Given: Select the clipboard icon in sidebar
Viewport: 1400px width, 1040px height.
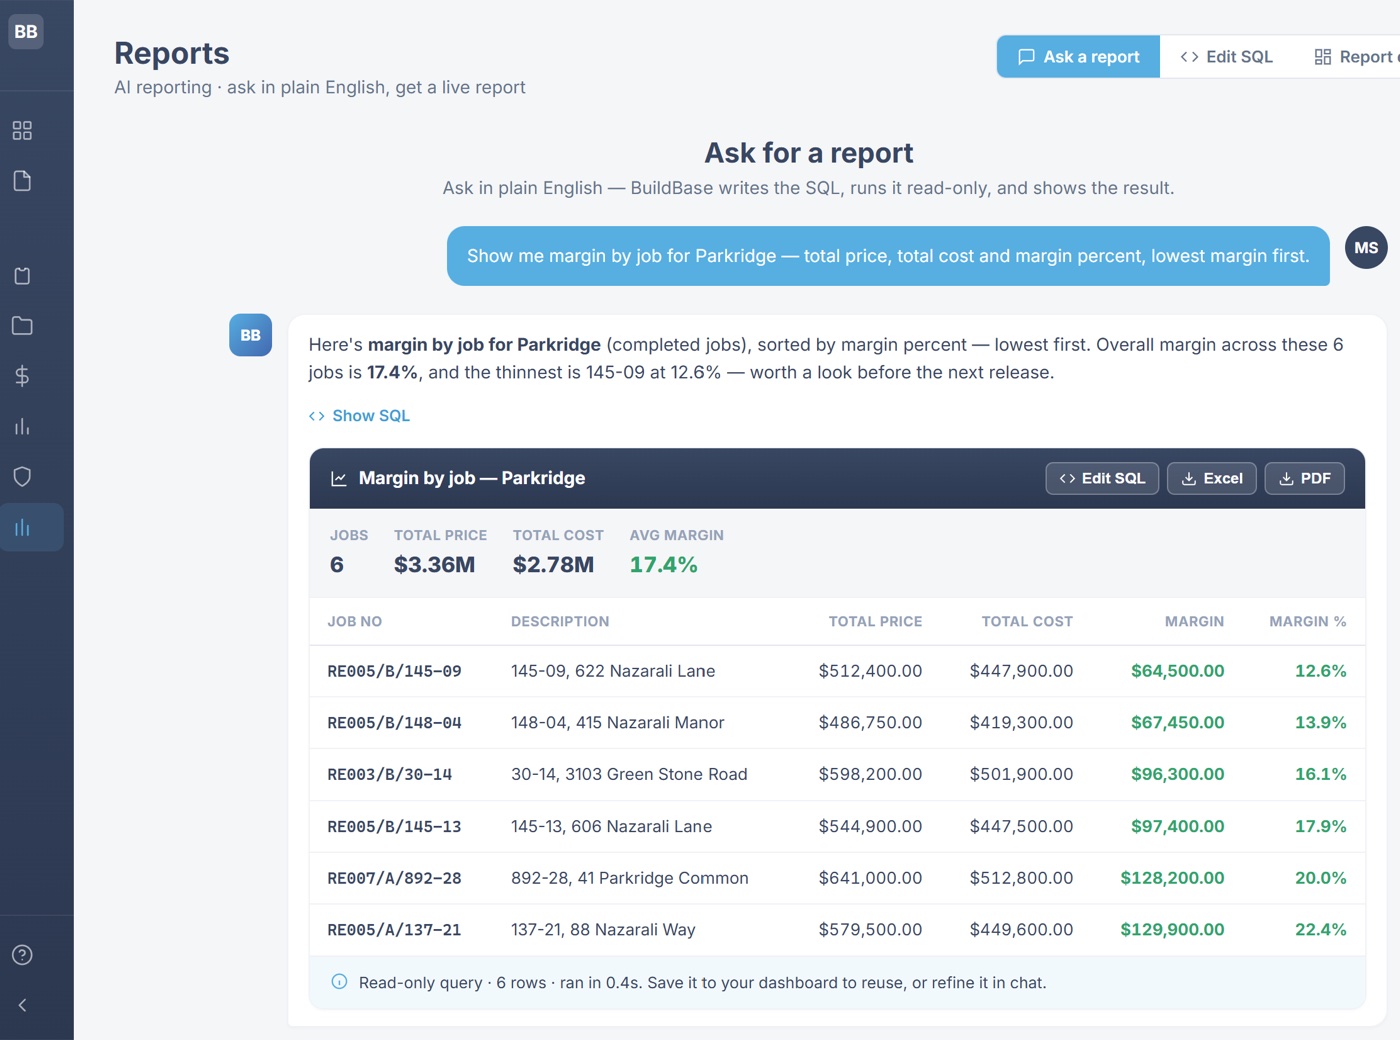Looking at the screenshot, I should coord(22,276).
